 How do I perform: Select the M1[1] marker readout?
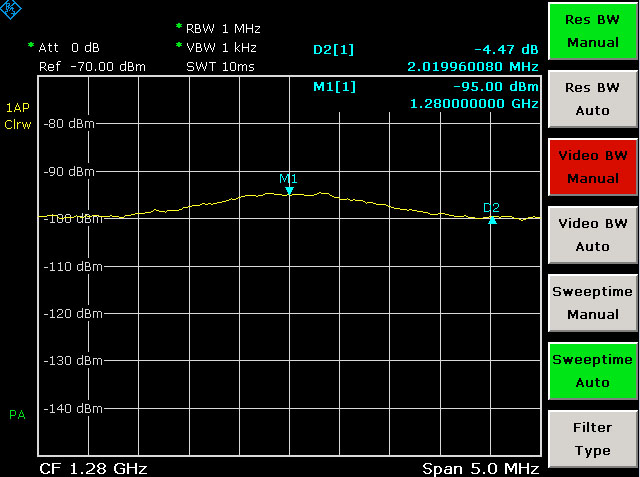pos(334,87)
